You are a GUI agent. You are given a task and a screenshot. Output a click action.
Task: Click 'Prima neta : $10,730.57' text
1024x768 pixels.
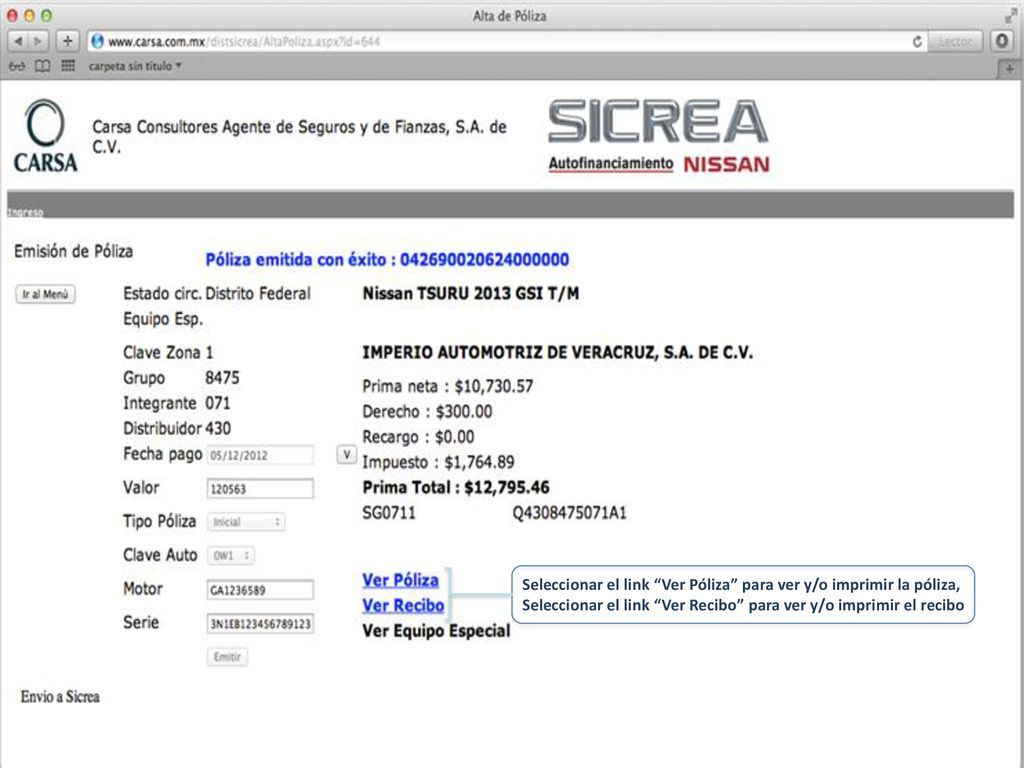click(447, 387)
